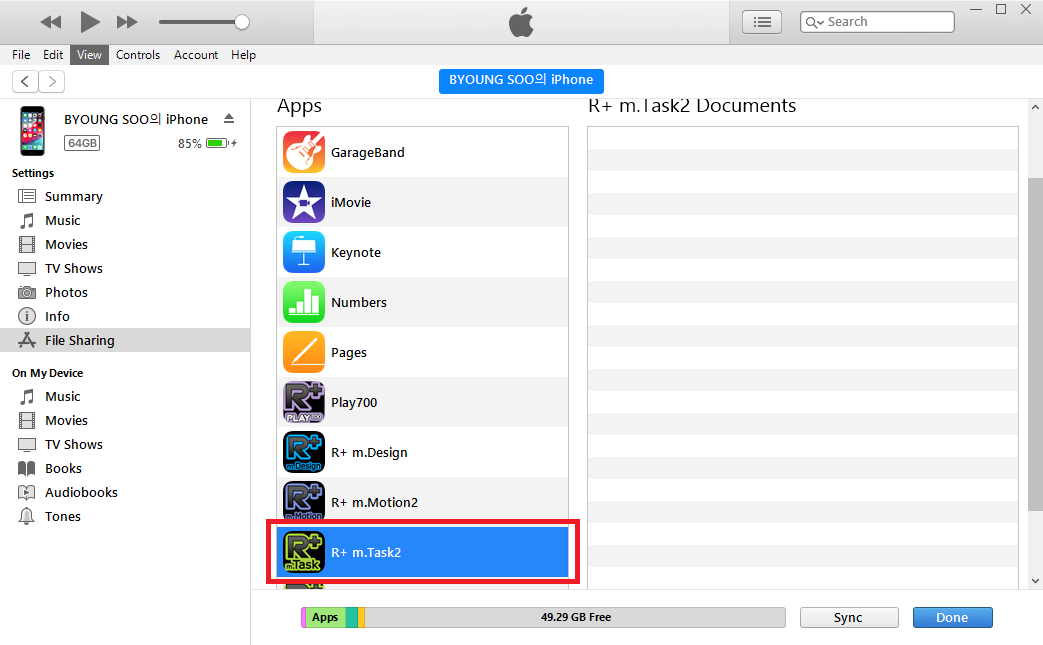
Task: Select the R+ m.Motion2 app icon
Action: click(x=304, y=501)
